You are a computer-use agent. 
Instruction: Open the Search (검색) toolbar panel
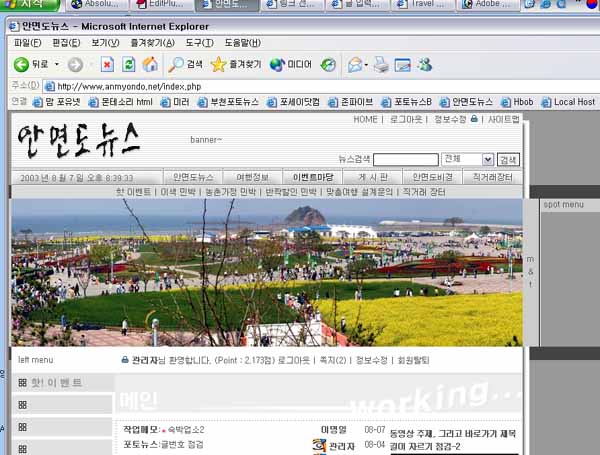click(185, 64)
